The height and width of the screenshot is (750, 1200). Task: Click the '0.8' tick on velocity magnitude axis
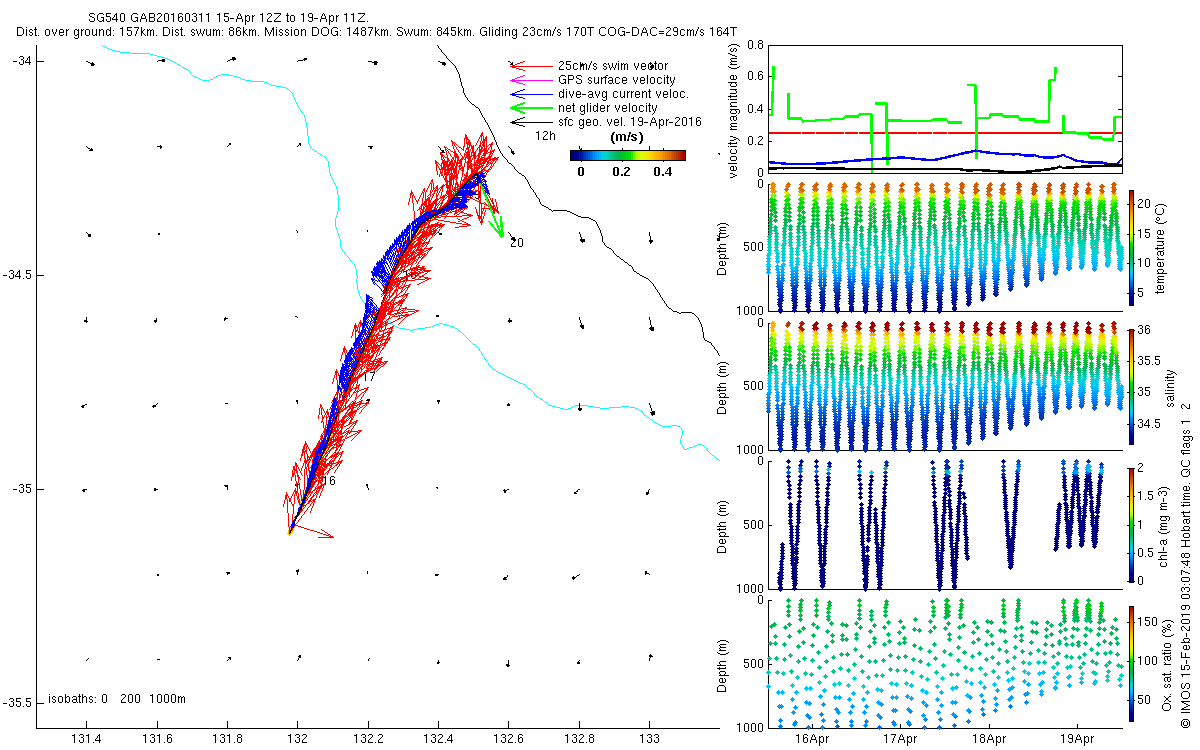755,46
